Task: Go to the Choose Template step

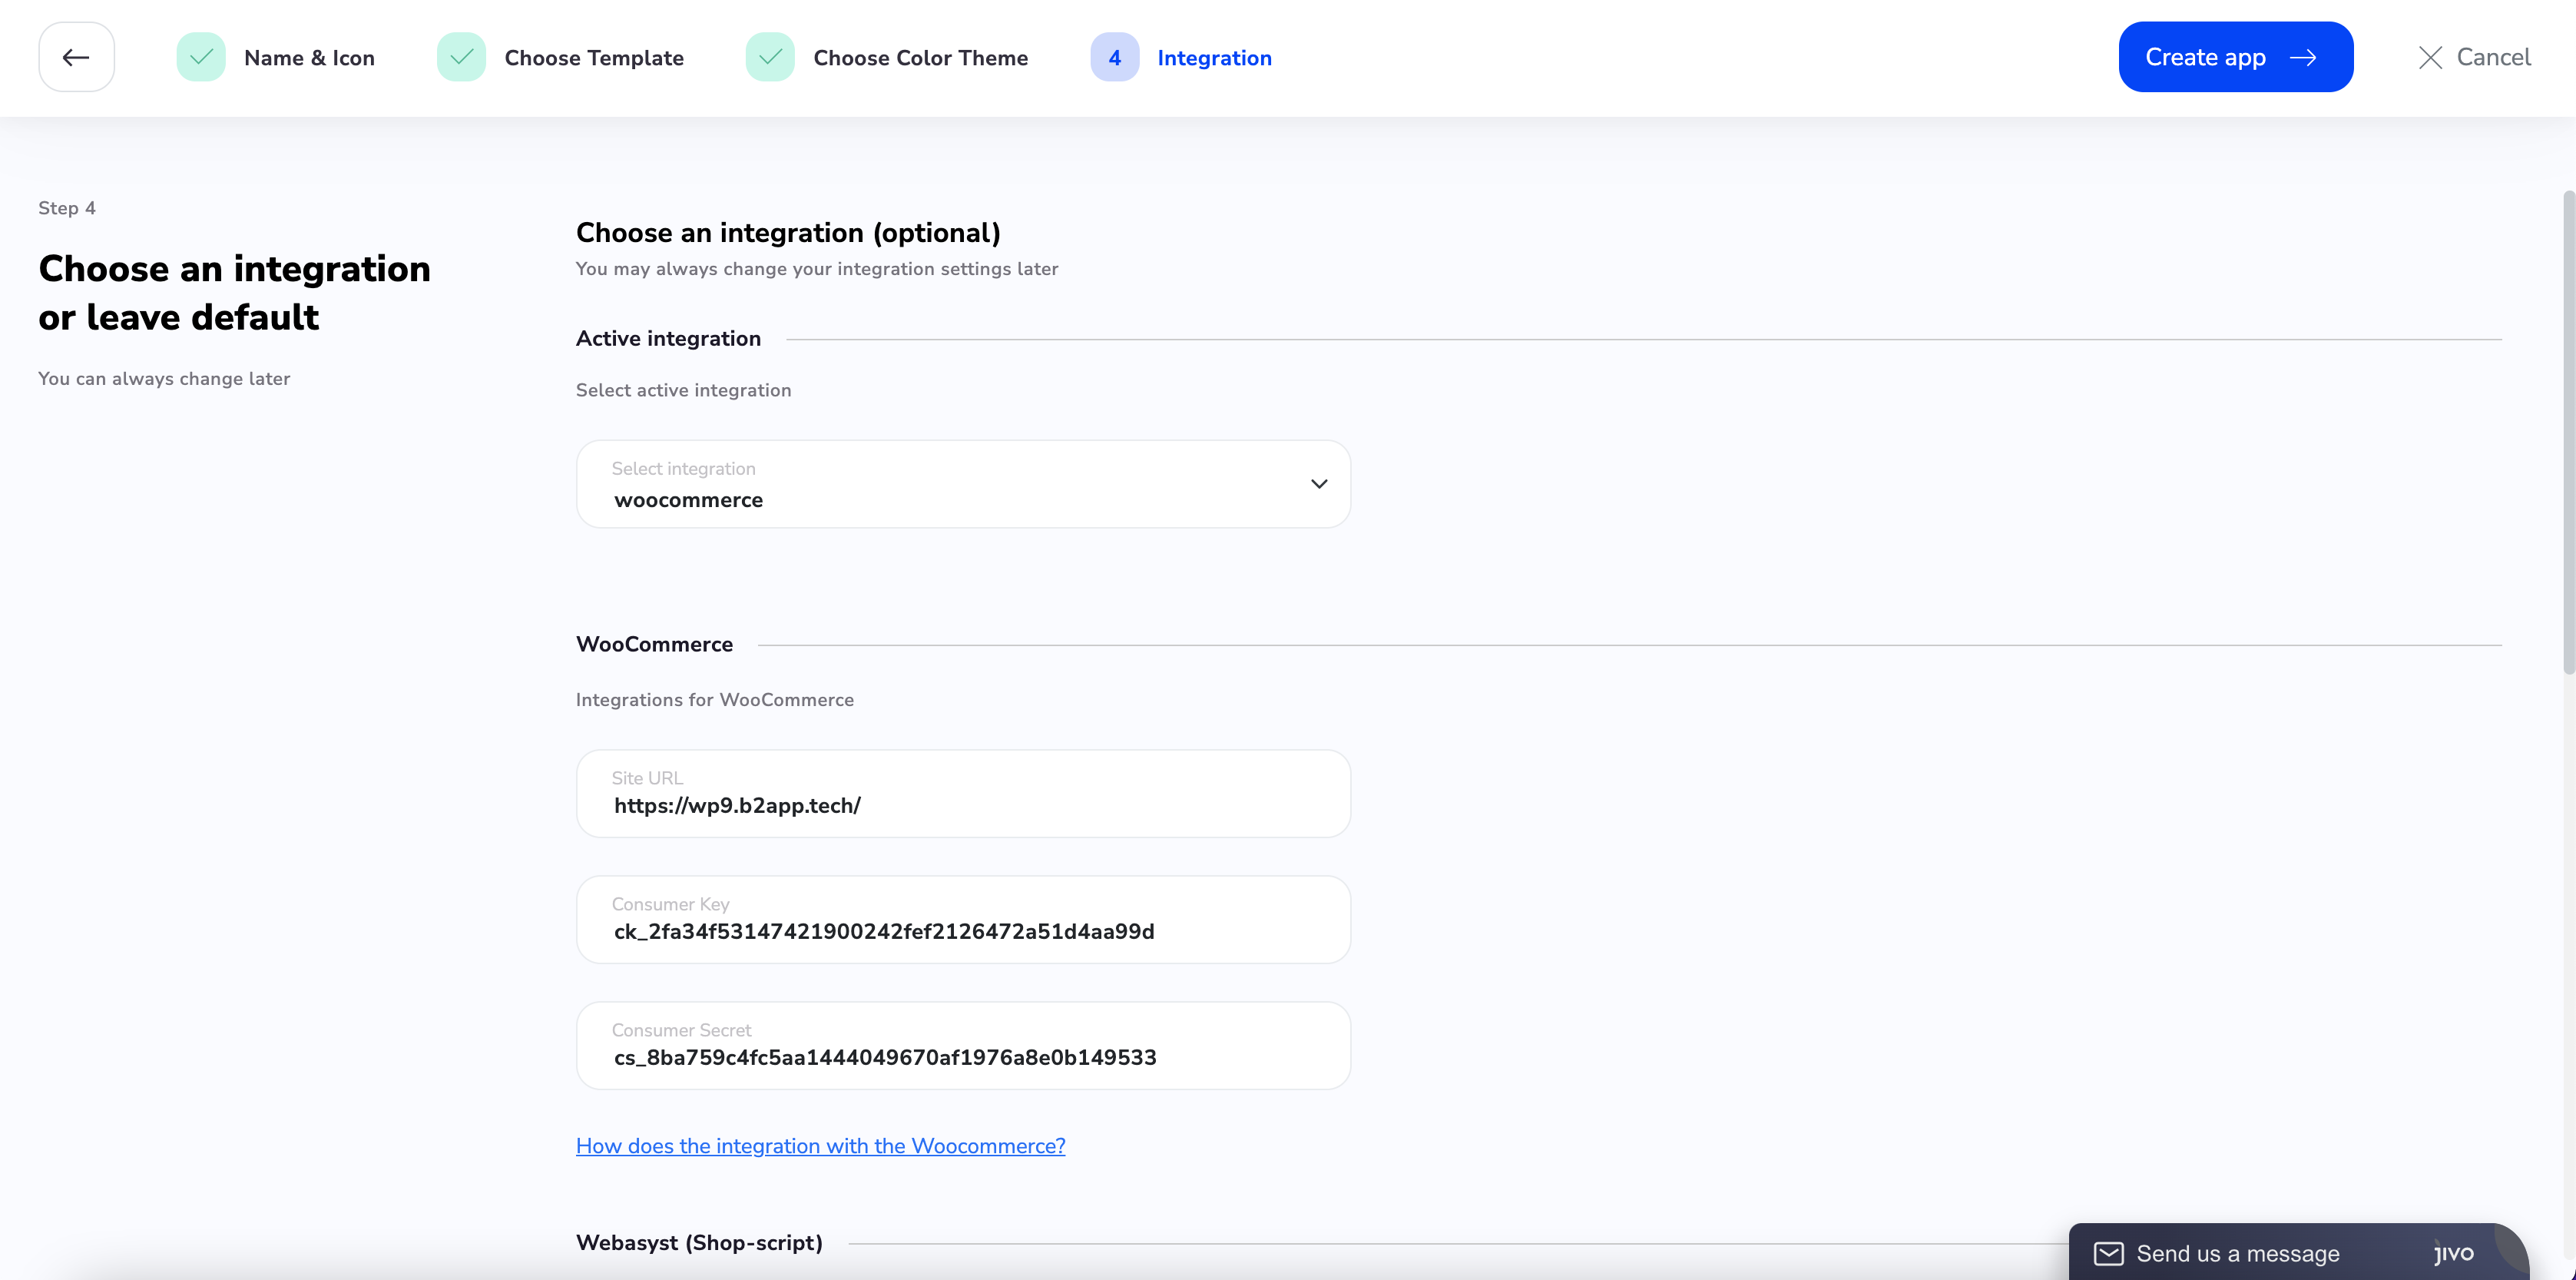Action: [x=594, y=58]
